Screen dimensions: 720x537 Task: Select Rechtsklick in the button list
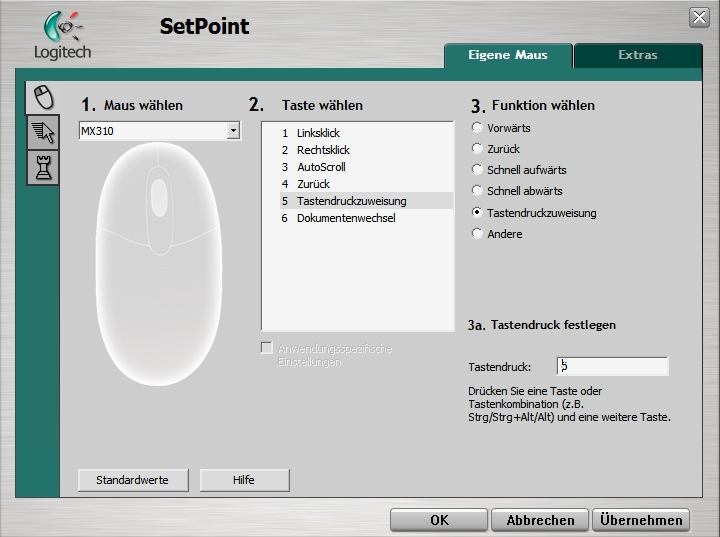[x=366, y=150]
